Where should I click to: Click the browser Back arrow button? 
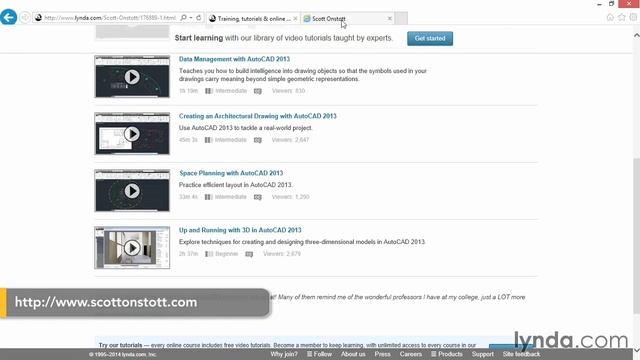coord(9,18)
